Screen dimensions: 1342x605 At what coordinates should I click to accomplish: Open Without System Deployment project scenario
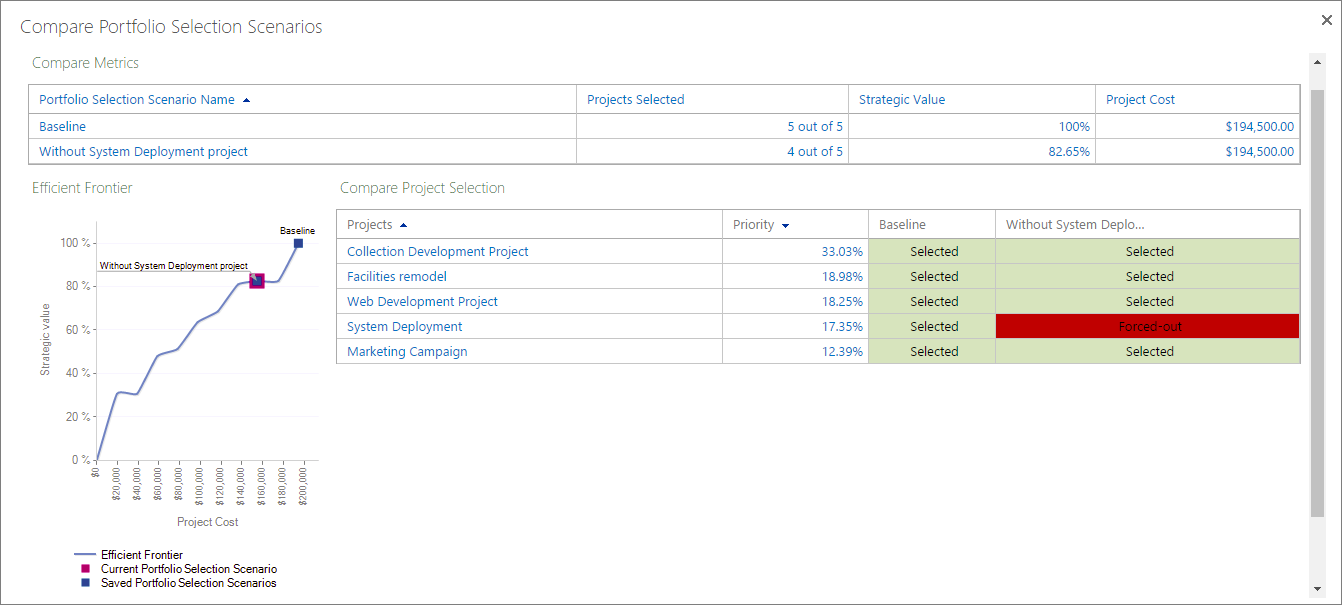pos(143,152)
